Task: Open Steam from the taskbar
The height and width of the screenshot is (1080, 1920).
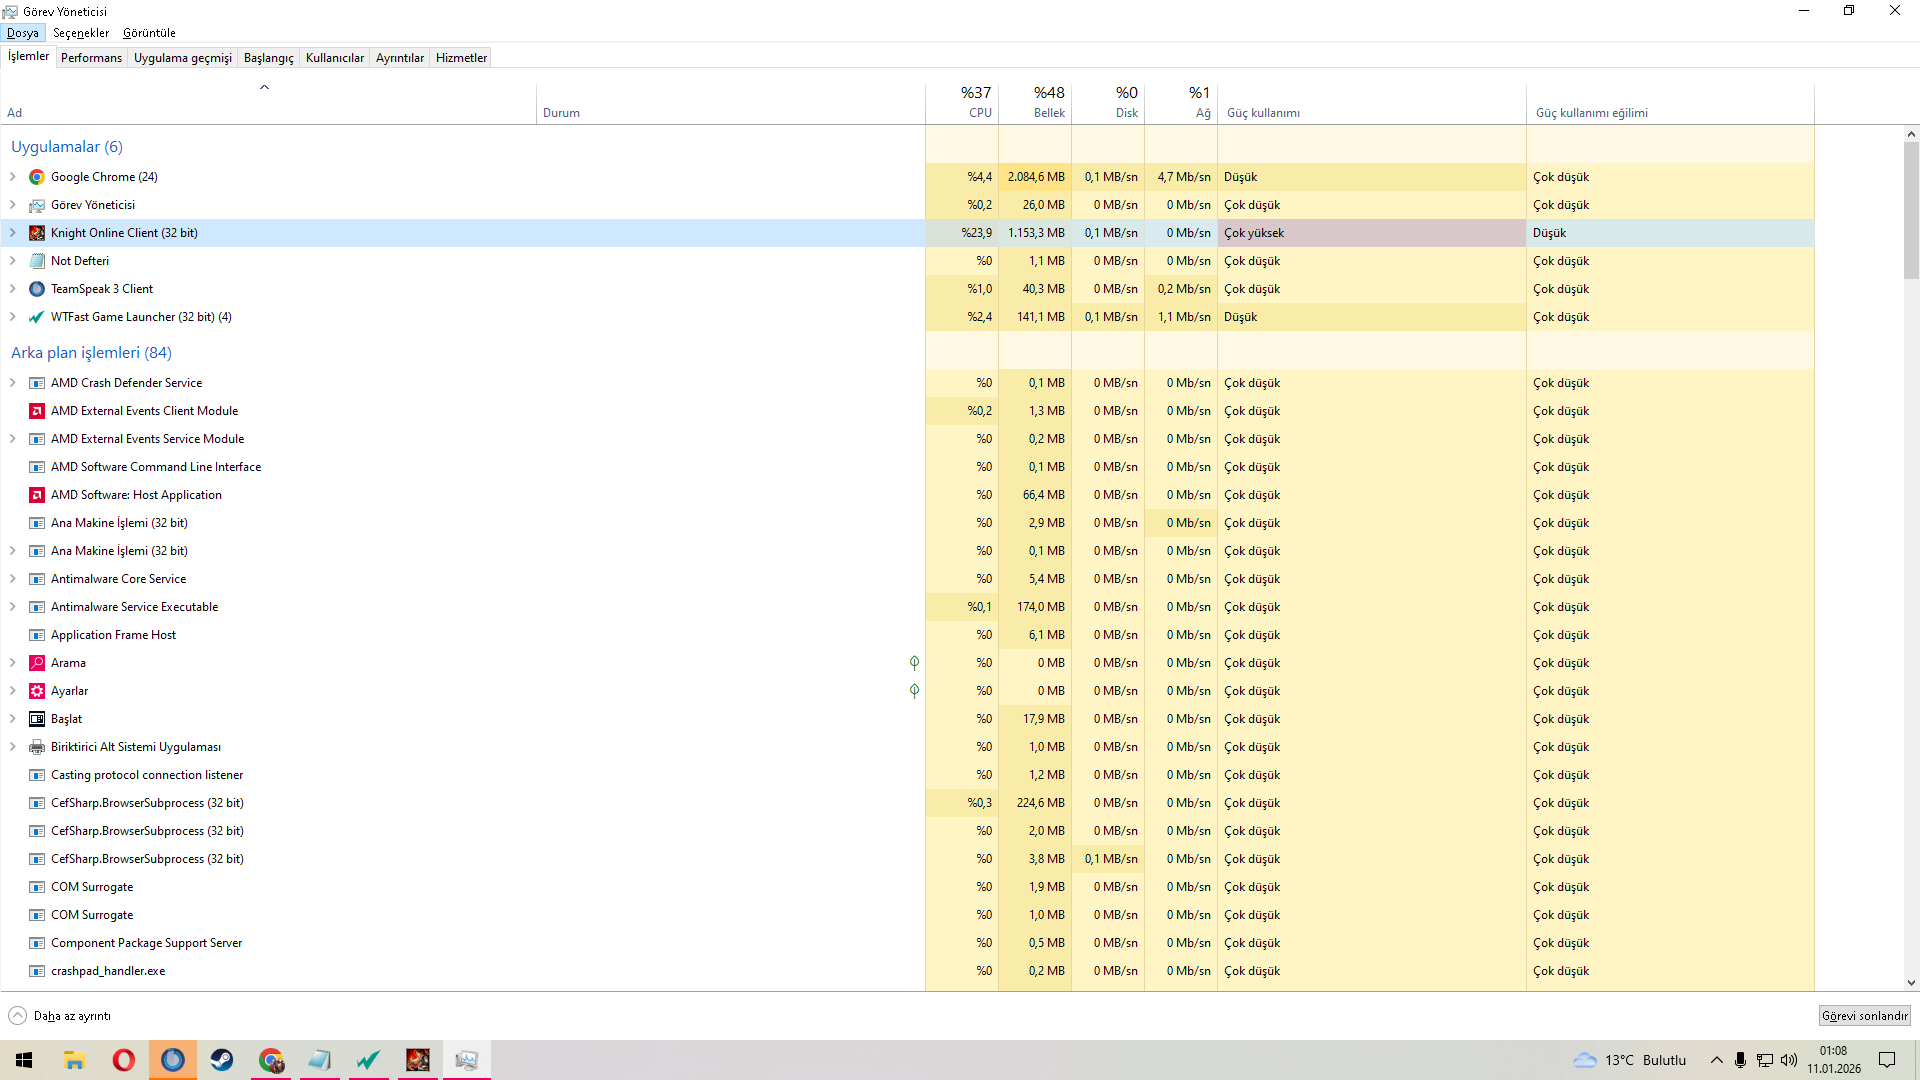Action: click(x=221, y=1060)
